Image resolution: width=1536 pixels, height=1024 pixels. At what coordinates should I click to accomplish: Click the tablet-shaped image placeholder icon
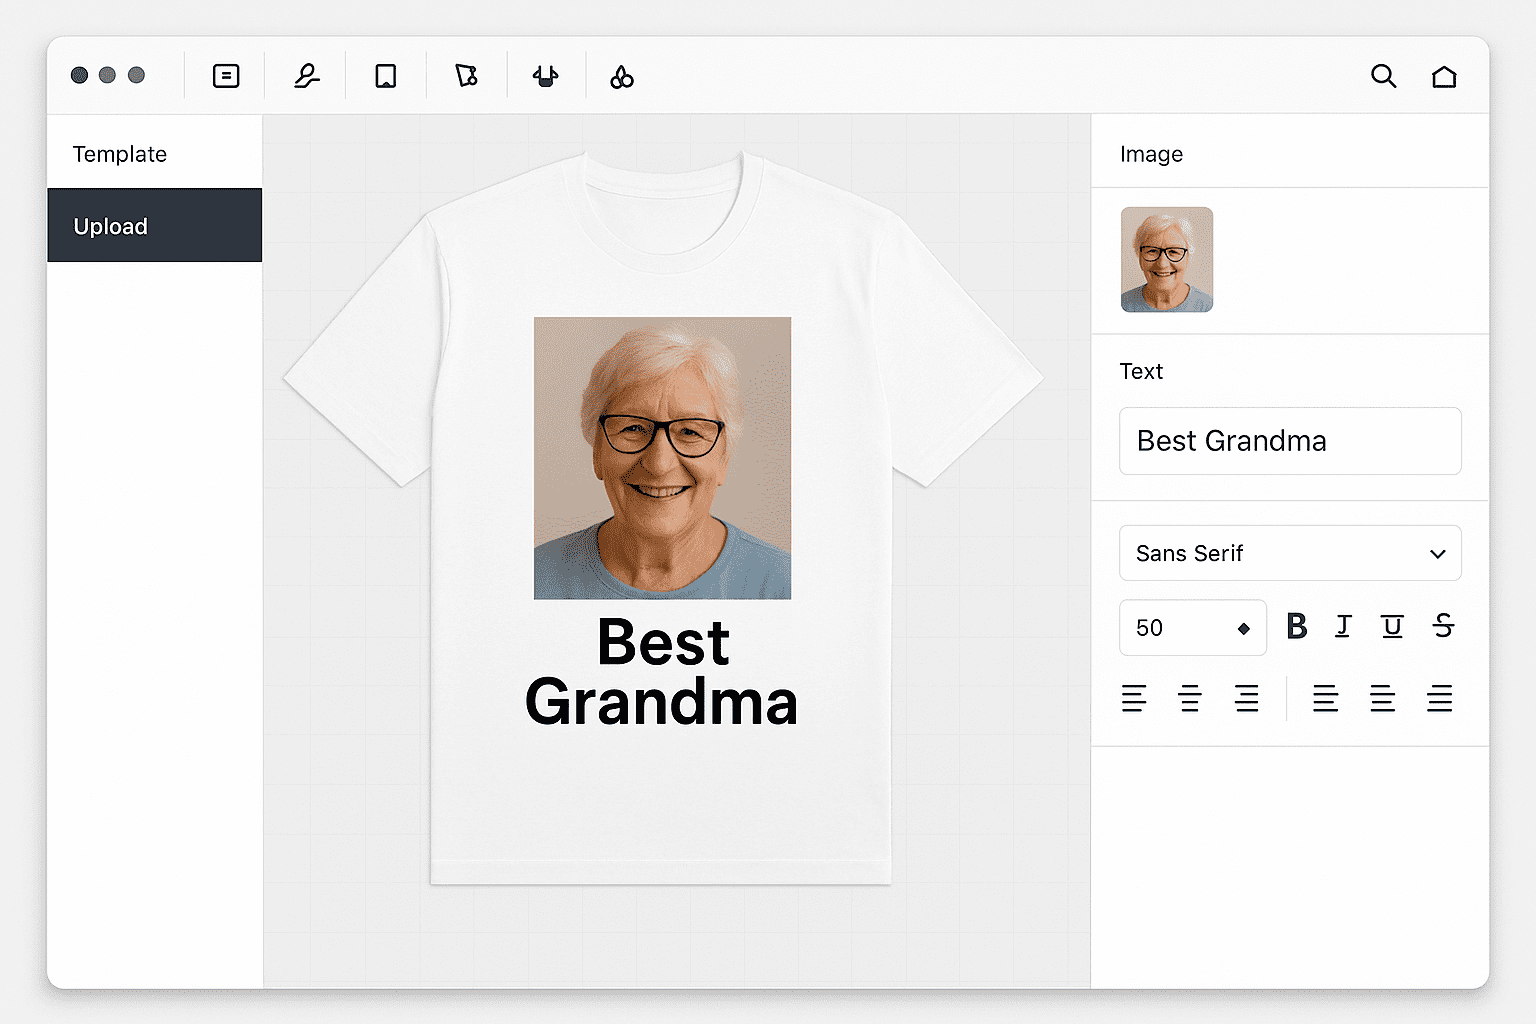386,76
